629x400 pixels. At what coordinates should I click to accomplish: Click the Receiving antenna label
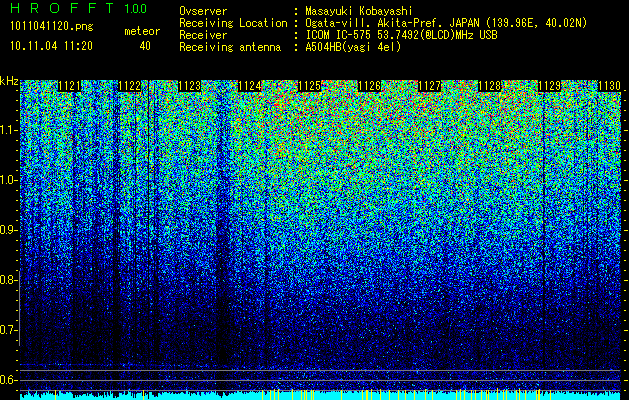(x=230, y=47)
